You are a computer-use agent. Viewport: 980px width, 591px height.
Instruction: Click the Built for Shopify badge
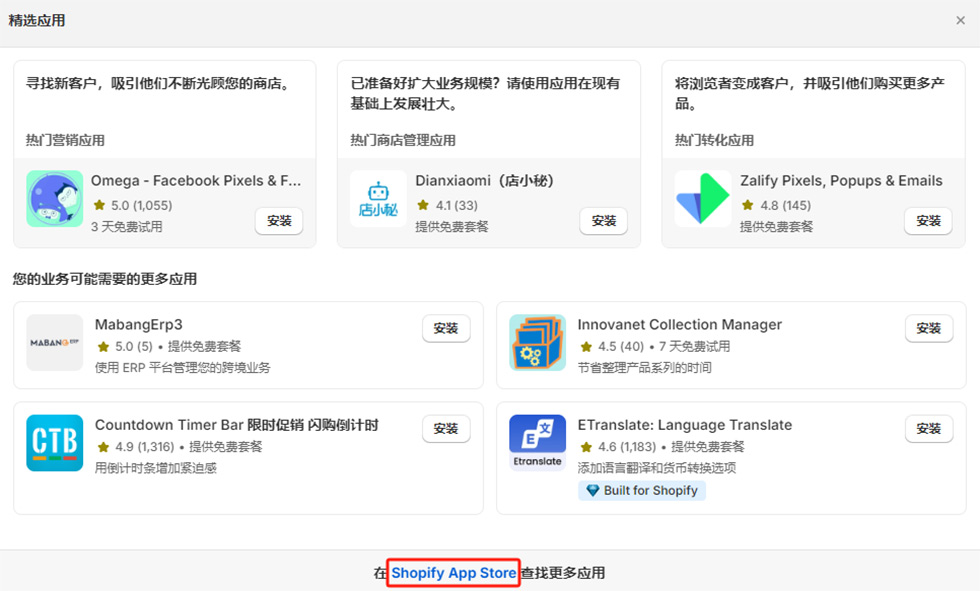click(642, 491)
